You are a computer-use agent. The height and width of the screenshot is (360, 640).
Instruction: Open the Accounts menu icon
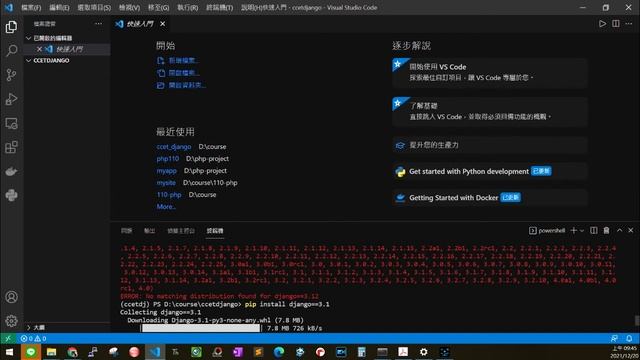click(x=11, y=297)
